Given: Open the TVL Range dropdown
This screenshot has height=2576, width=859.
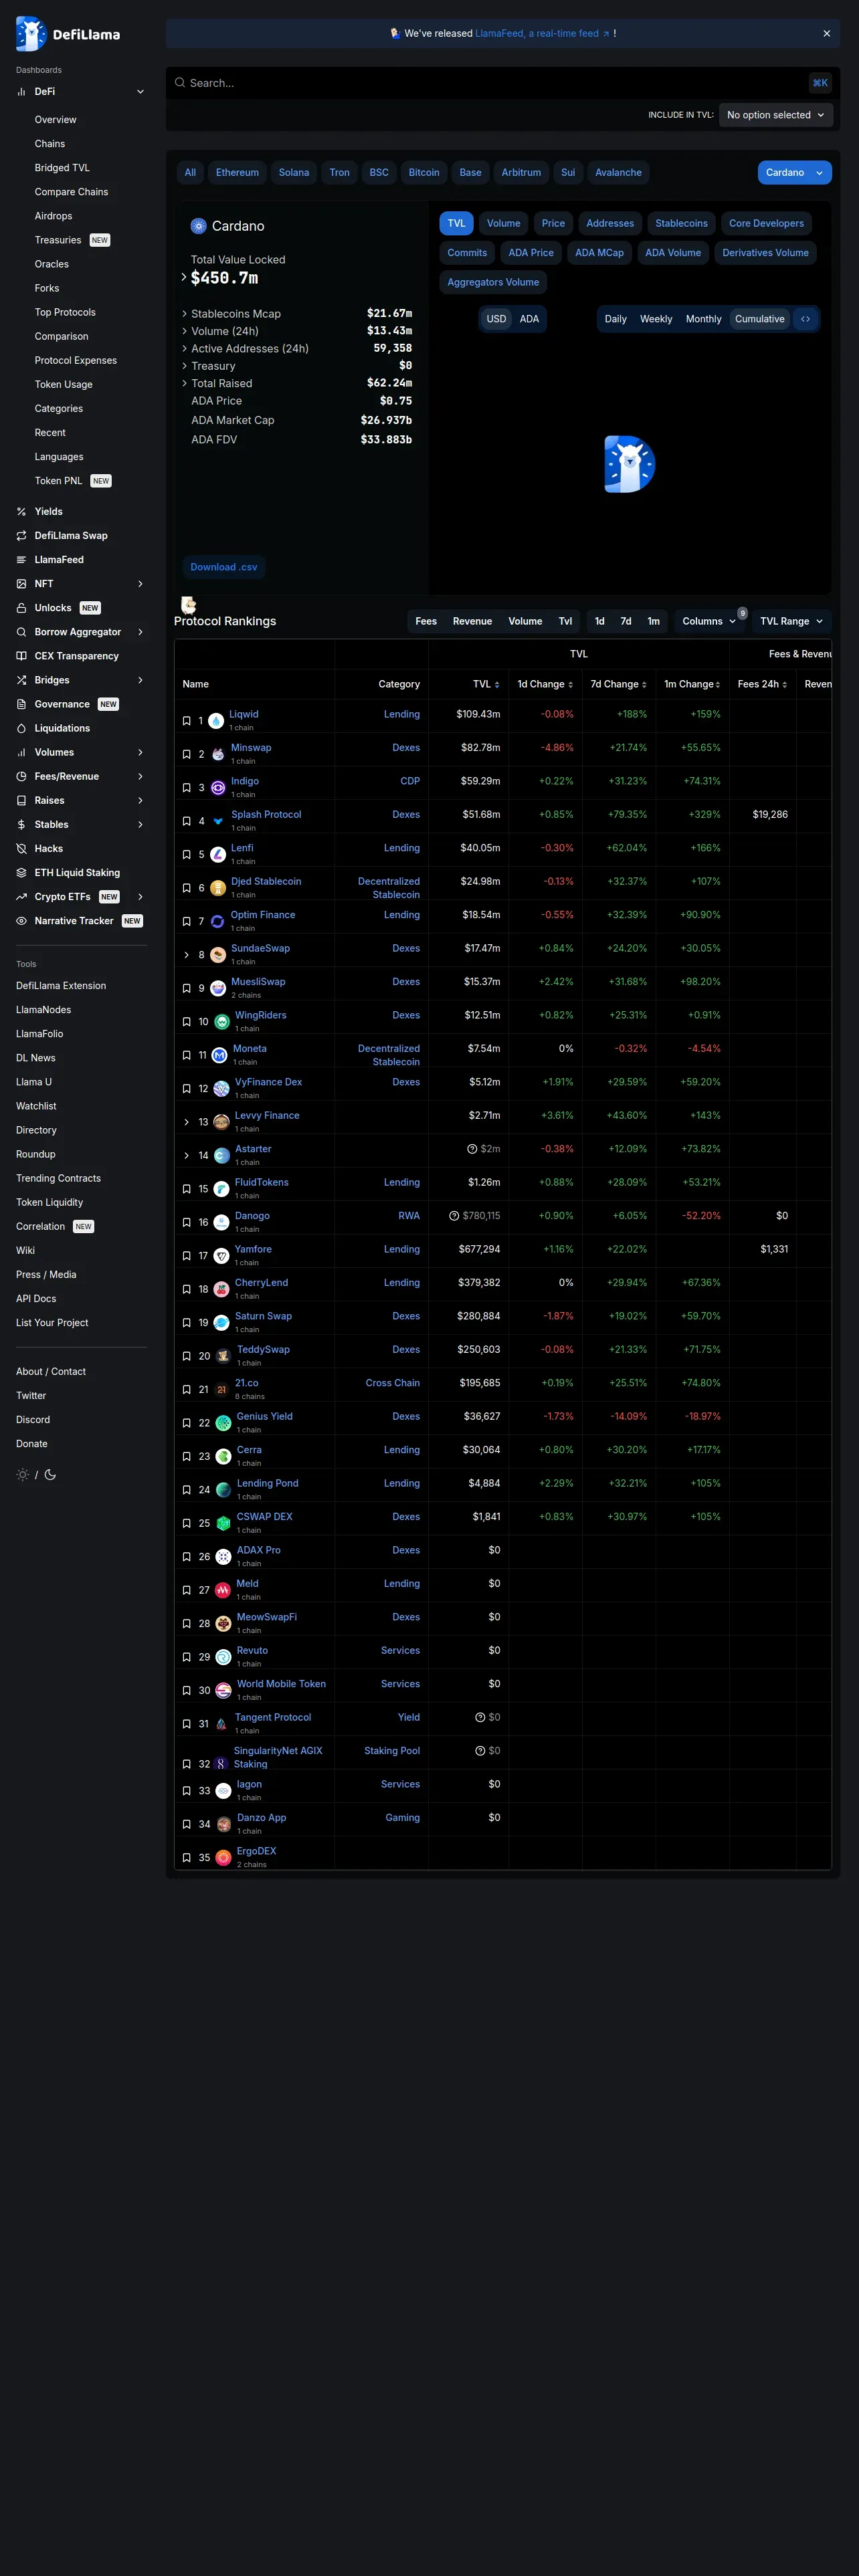Looking at the screenshot, I should [x=791, y=621].
